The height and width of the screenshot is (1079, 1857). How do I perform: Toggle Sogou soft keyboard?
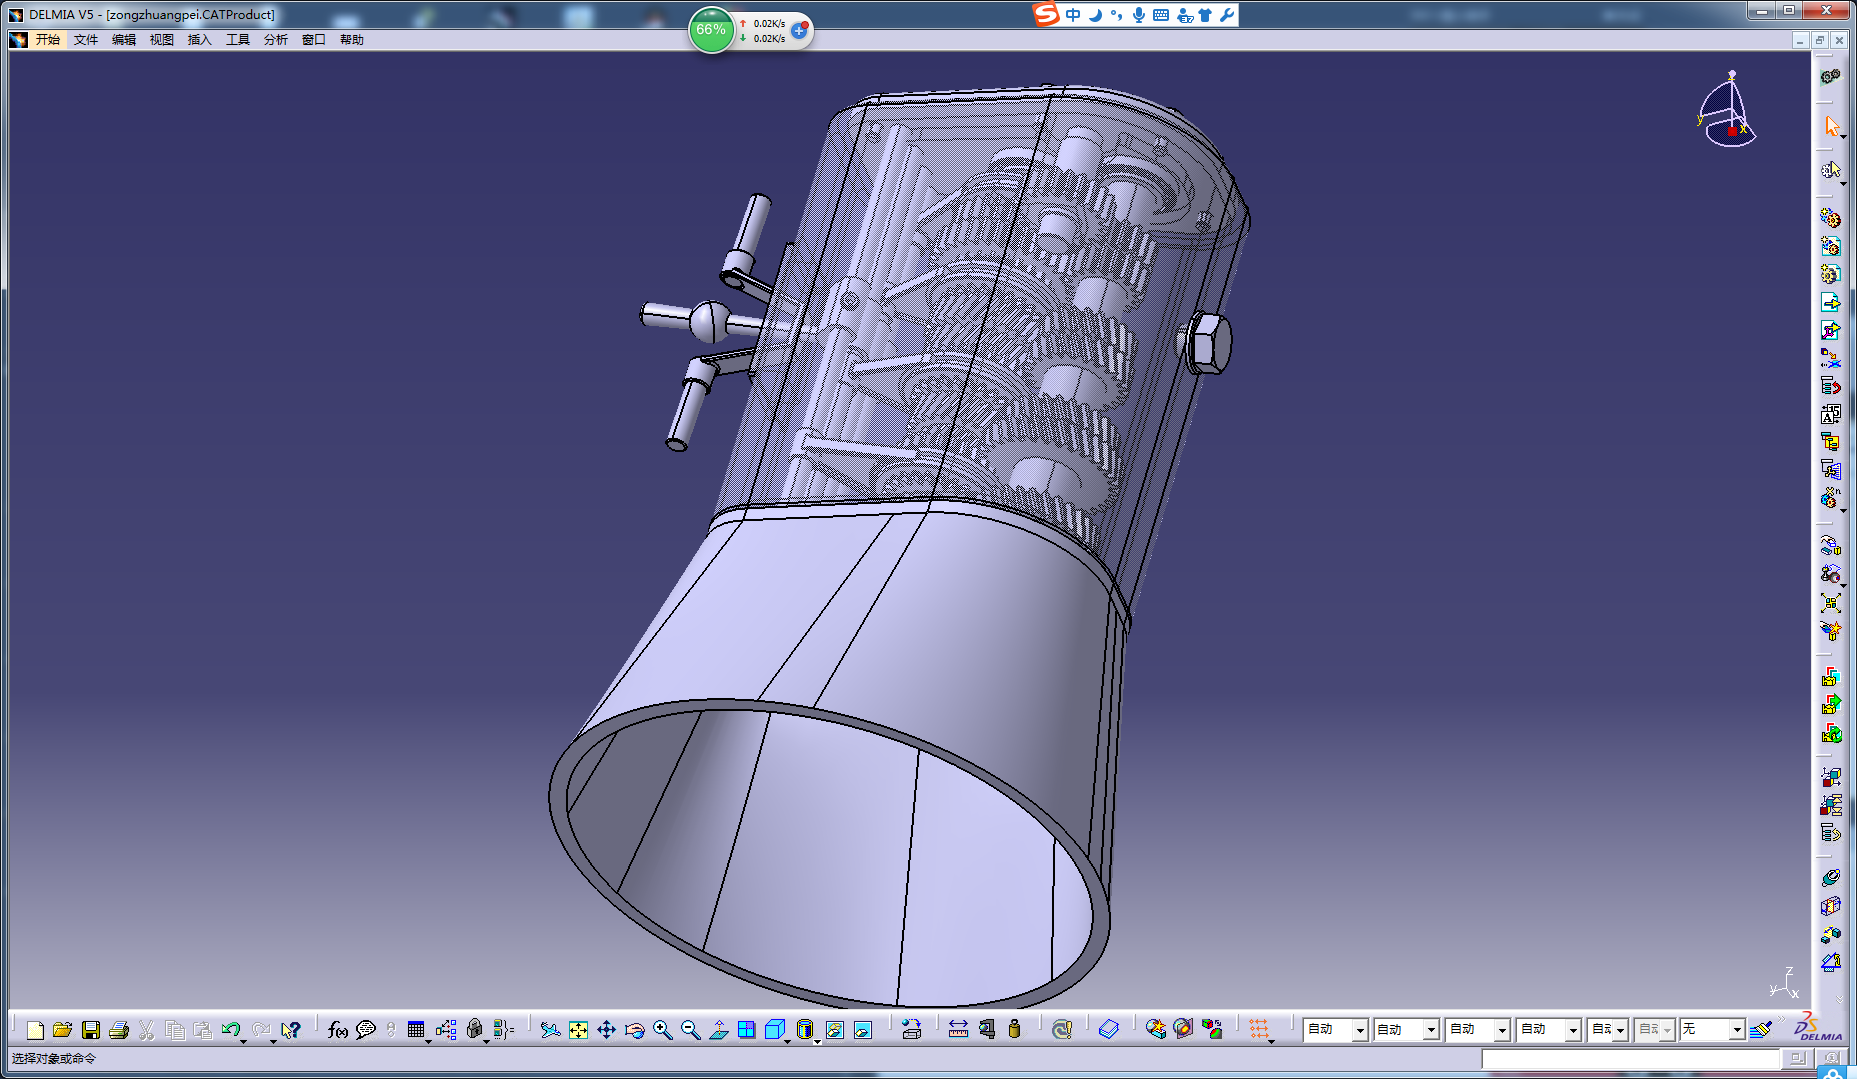click(1160, 15)
